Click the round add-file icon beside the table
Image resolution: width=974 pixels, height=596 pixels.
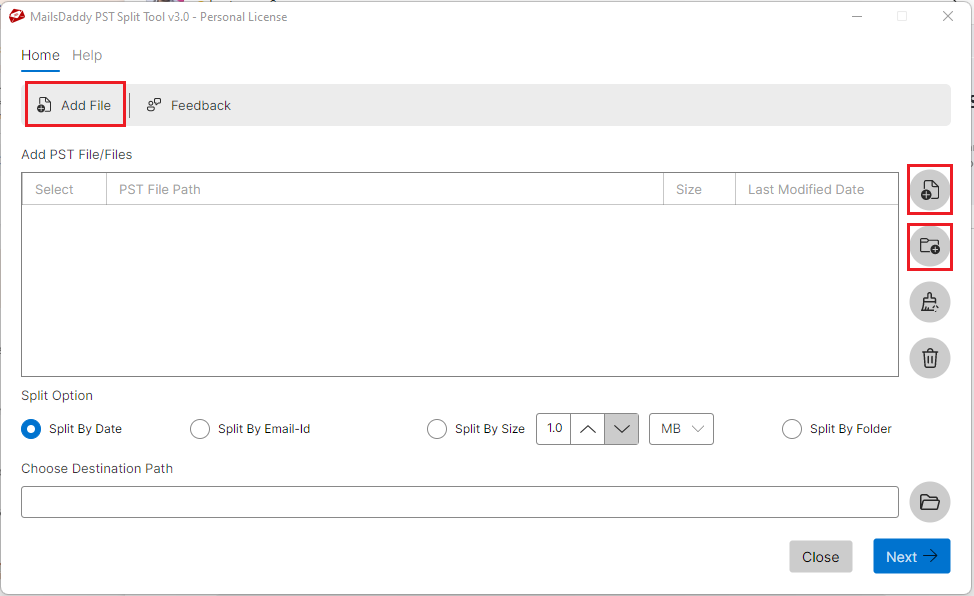[929, 190]
